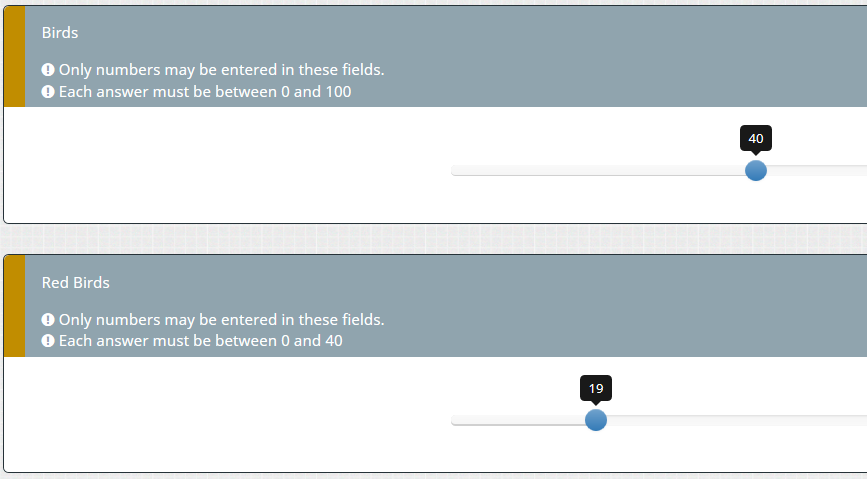
Task: Click the numbers-only hint text under Red Birds
Action: tap(221, 320)
